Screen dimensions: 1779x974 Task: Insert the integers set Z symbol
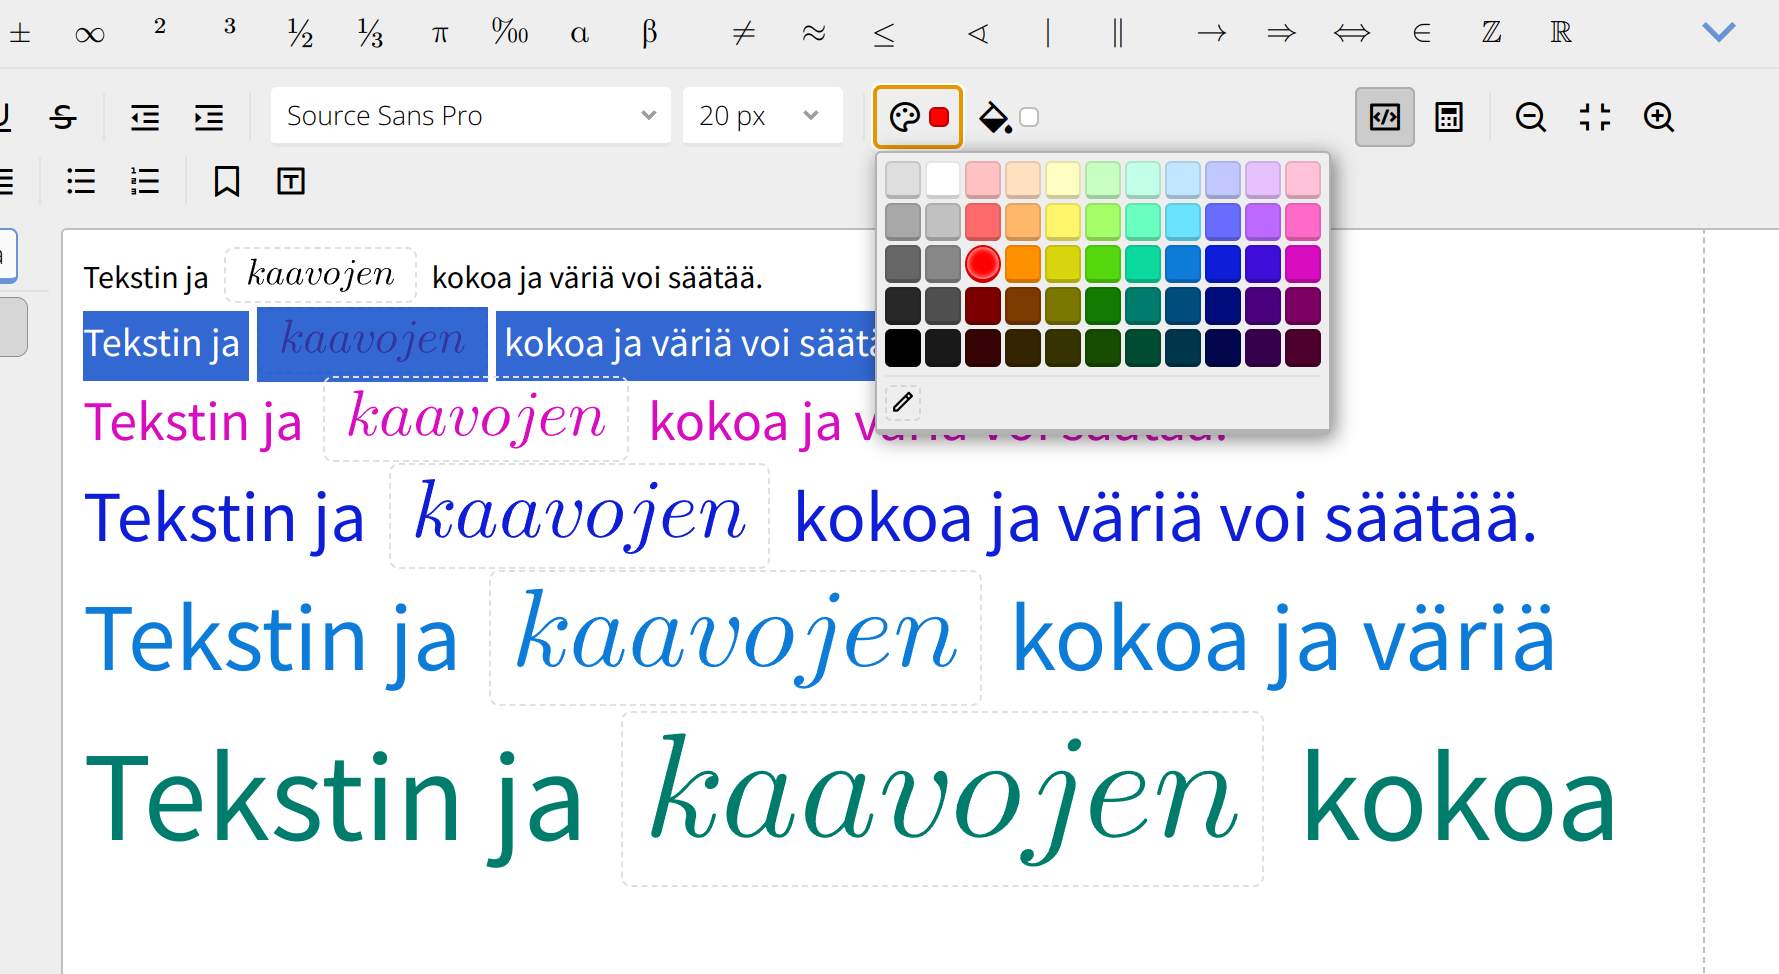click(1492, 33)
